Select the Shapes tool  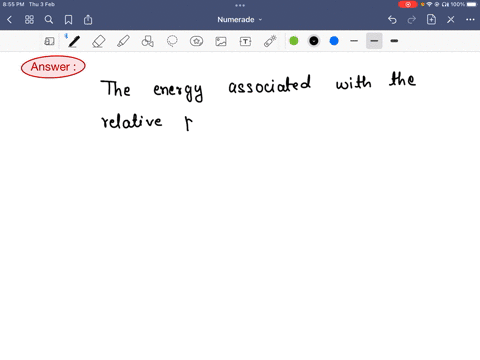tap(148, 41)
